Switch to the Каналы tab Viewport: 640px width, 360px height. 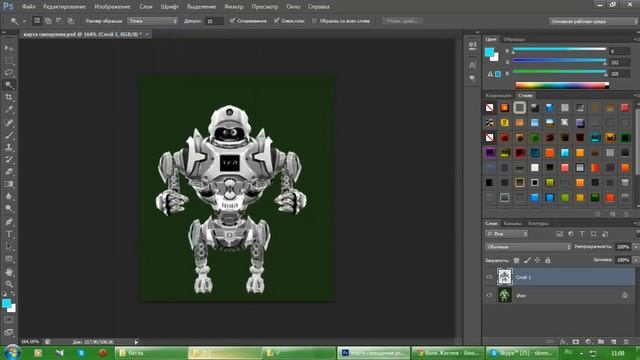[x=512, y=223]
